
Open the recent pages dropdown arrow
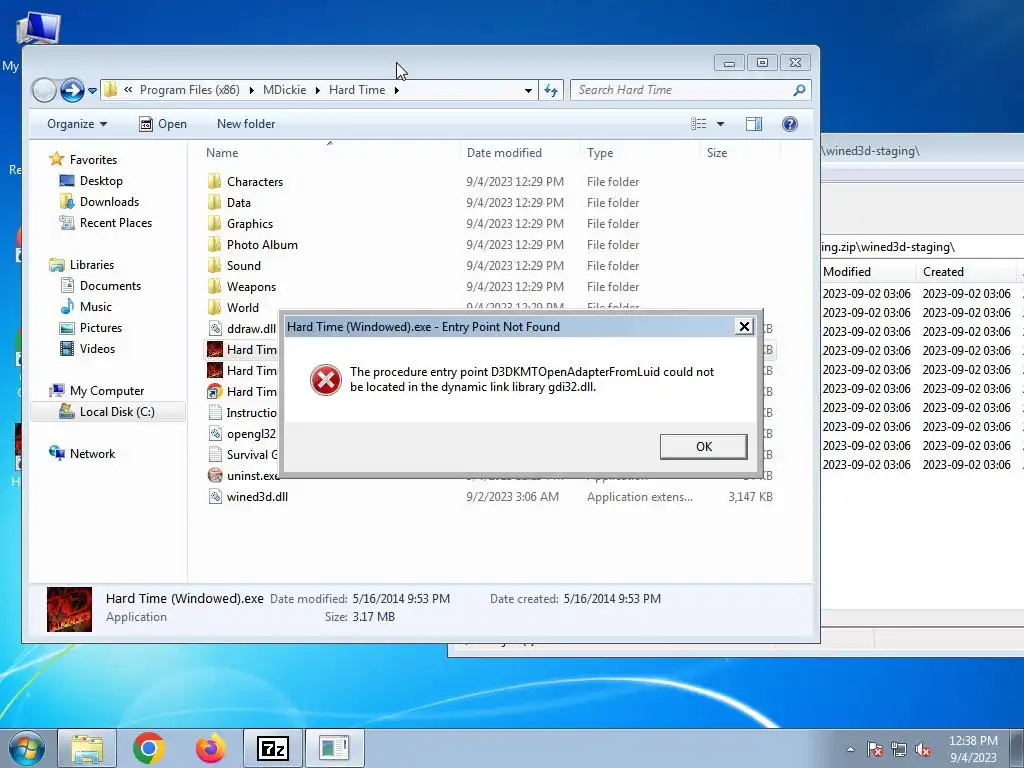pos(92,90)
